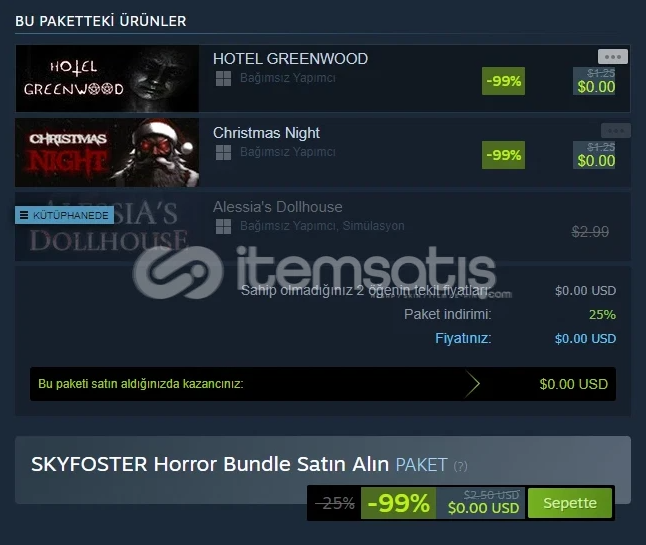Click the bundle -99% discount badge
This screenshot has height=545, width=646.
tap(398, 503)
